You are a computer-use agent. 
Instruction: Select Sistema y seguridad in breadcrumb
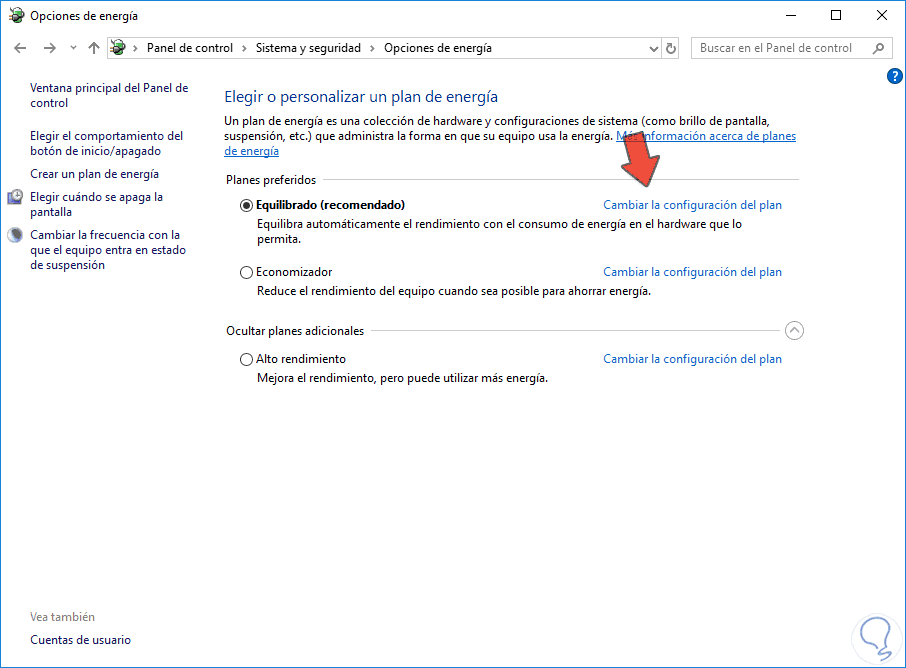[x=308, y=48]
